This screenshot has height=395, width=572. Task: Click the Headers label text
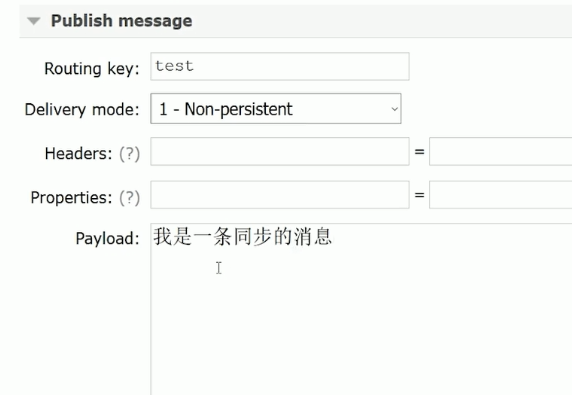78,154
